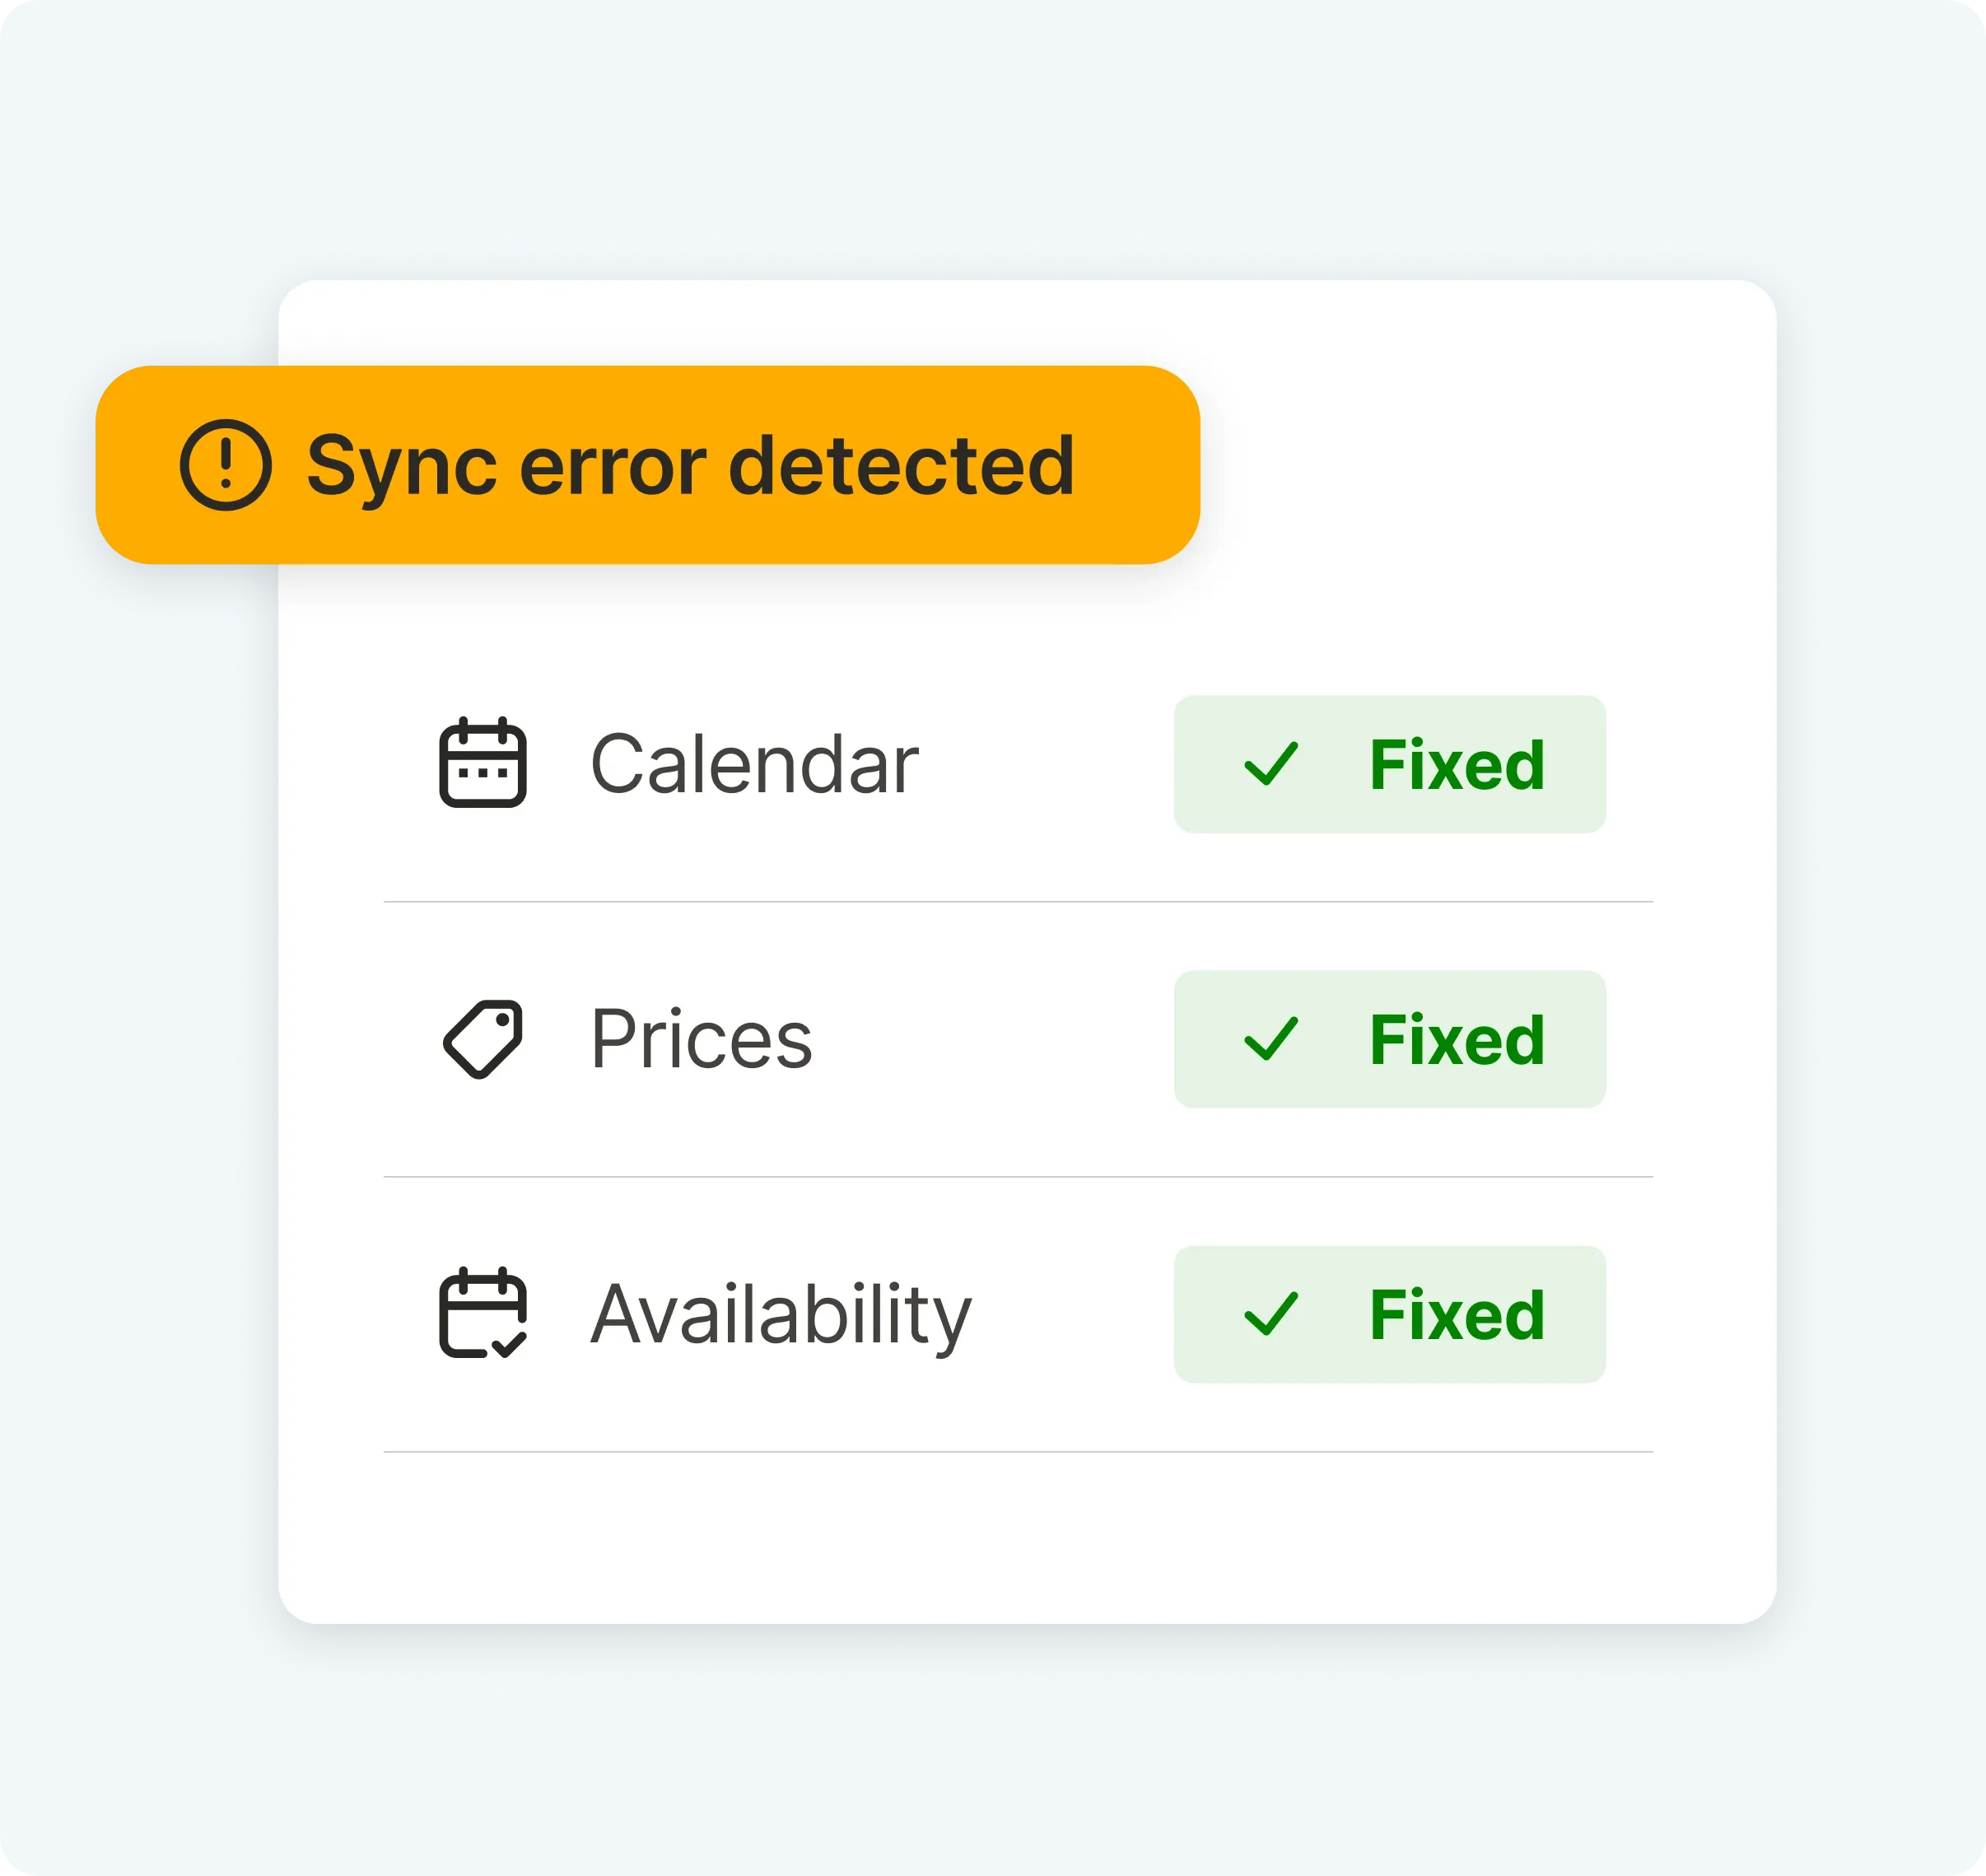The image size is (1986, 1876).
Task: Open the Calendar row label
Action: (754, 764)
